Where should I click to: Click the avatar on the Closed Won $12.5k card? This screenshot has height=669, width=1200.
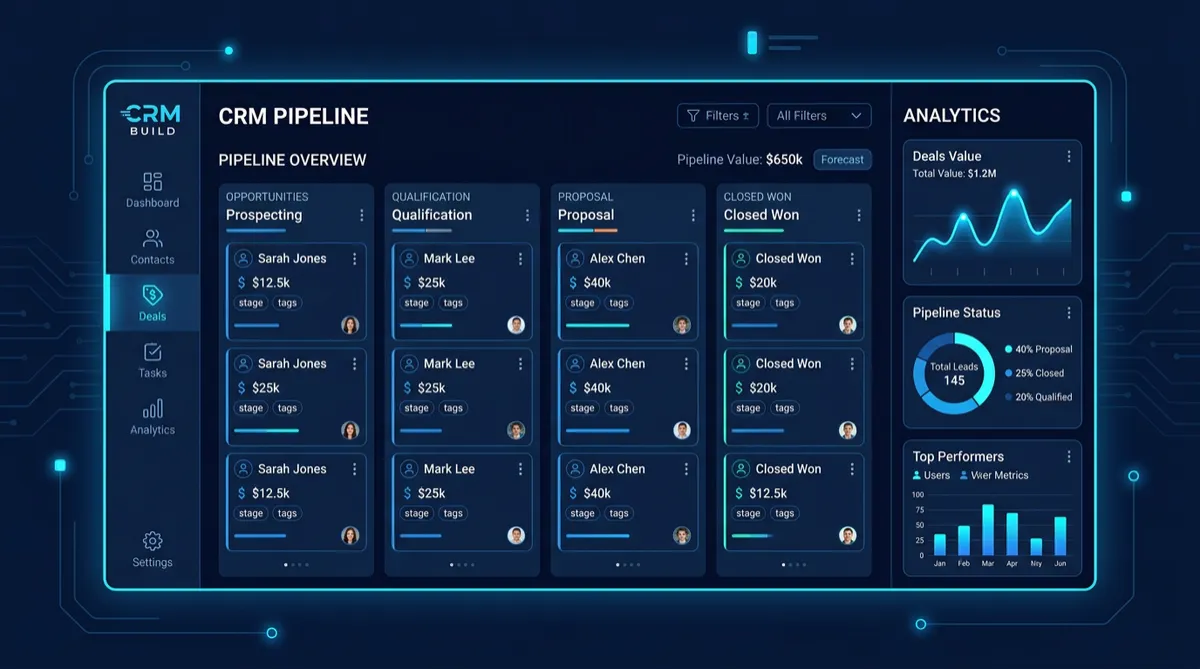848,535
